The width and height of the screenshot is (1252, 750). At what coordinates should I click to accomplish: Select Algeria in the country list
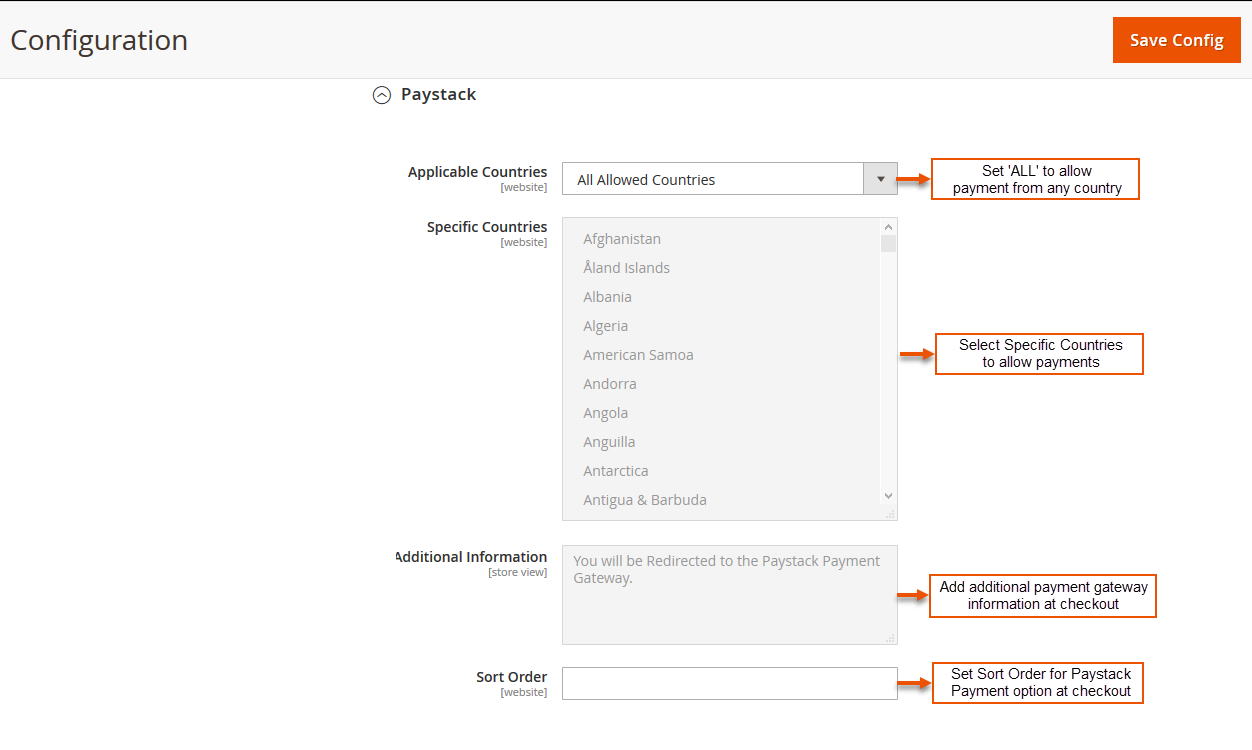tap(605, 326)
